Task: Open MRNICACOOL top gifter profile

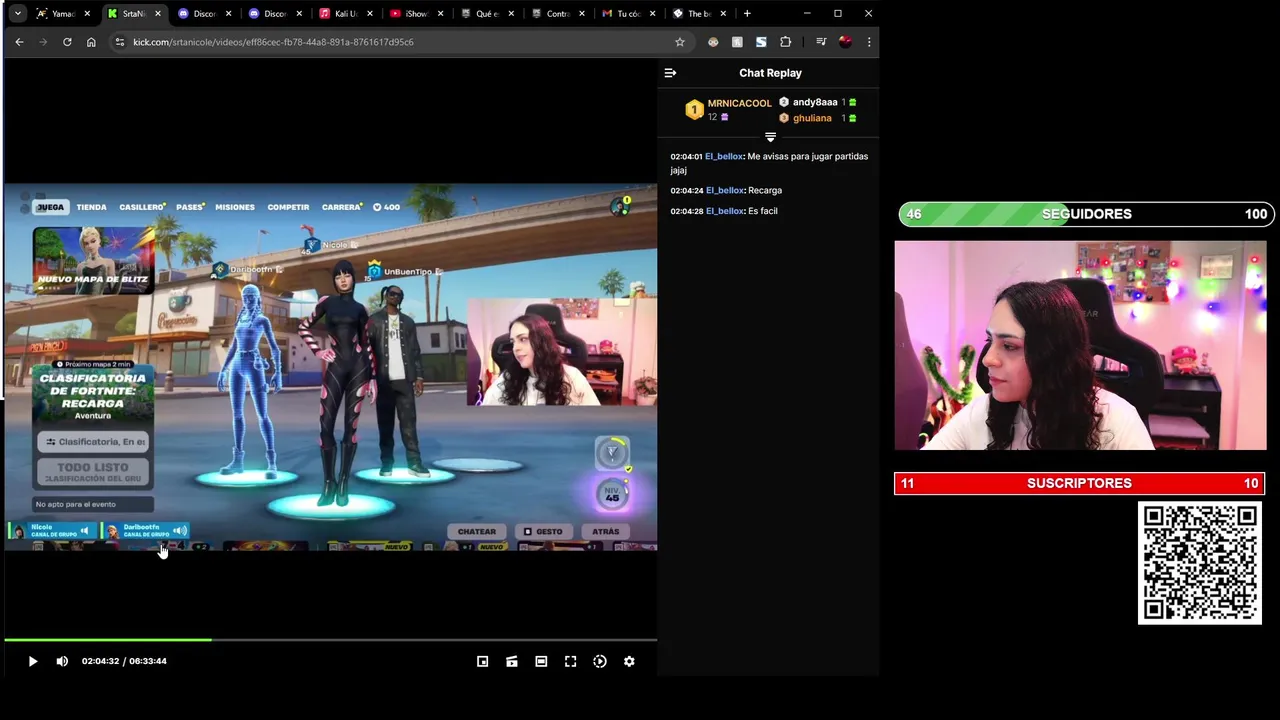Action: 739,103
